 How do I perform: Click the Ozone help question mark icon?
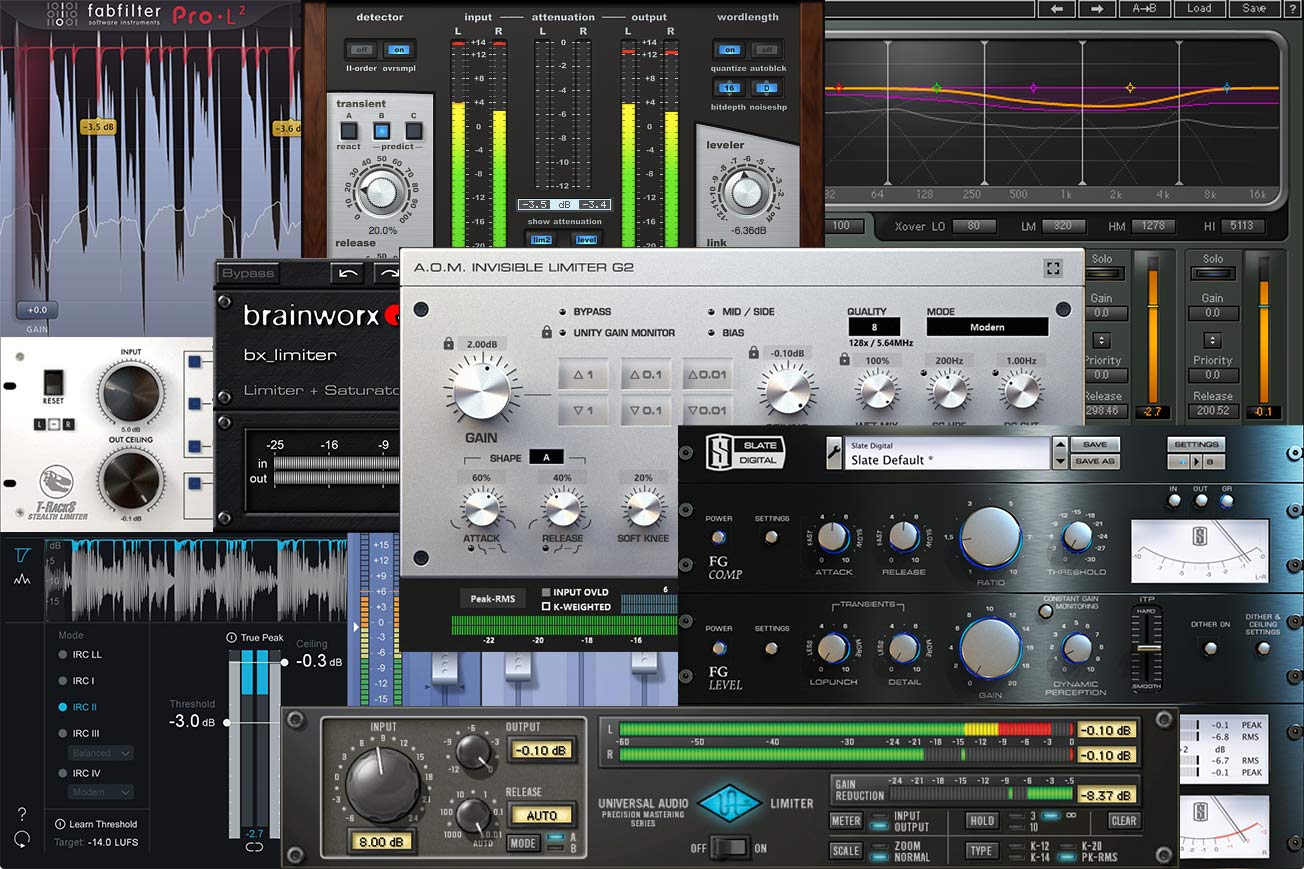[22, 814]
